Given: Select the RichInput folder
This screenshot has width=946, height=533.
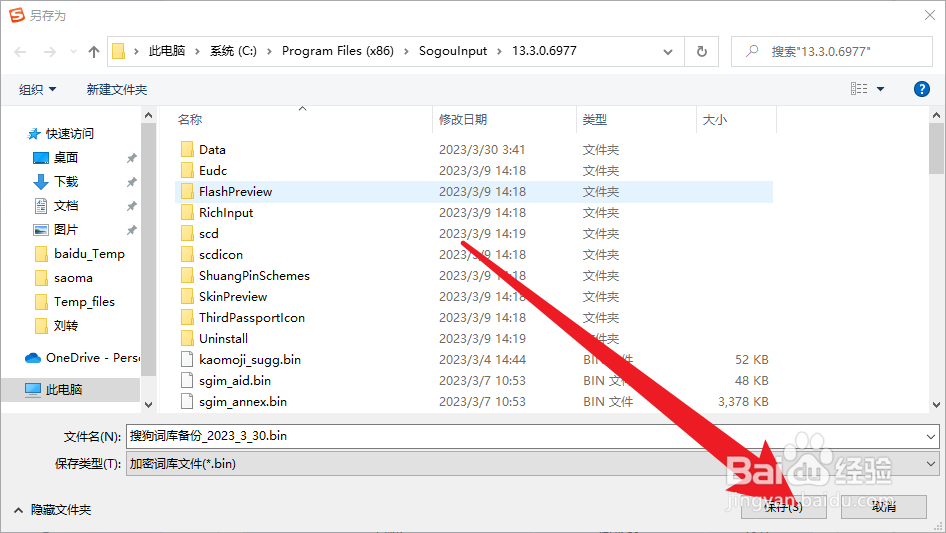Looking at the screenshot, I should pos(226,212).
